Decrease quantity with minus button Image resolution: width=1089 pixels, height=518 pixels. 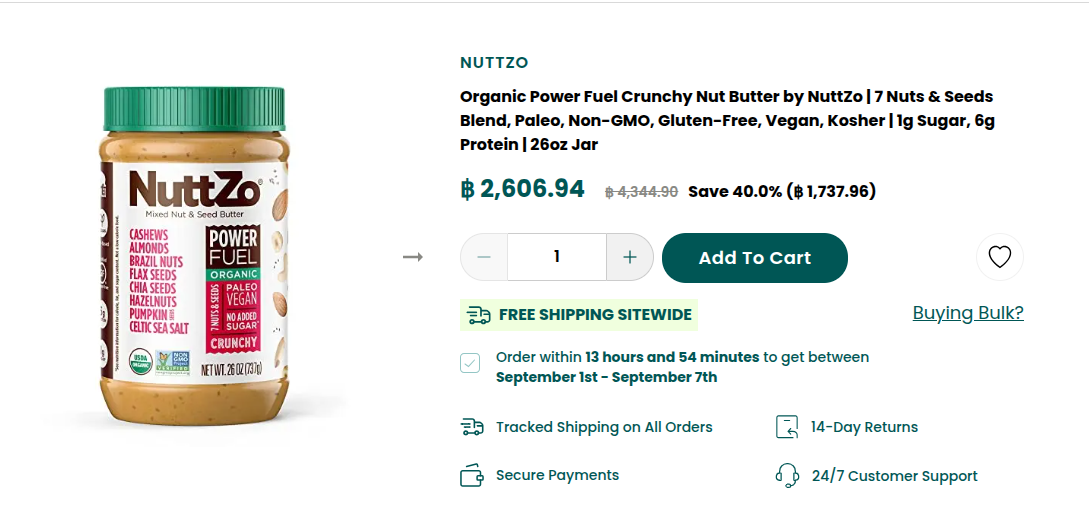pyautogui.click(x=484, y=257)
